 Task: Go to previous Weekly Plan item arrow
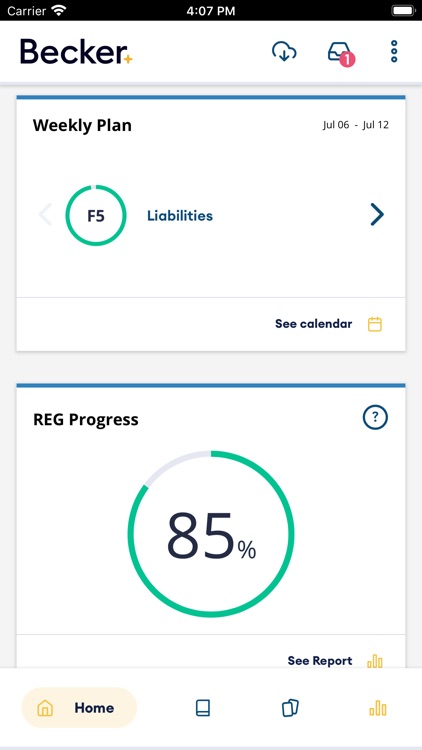tap(45, 214)
